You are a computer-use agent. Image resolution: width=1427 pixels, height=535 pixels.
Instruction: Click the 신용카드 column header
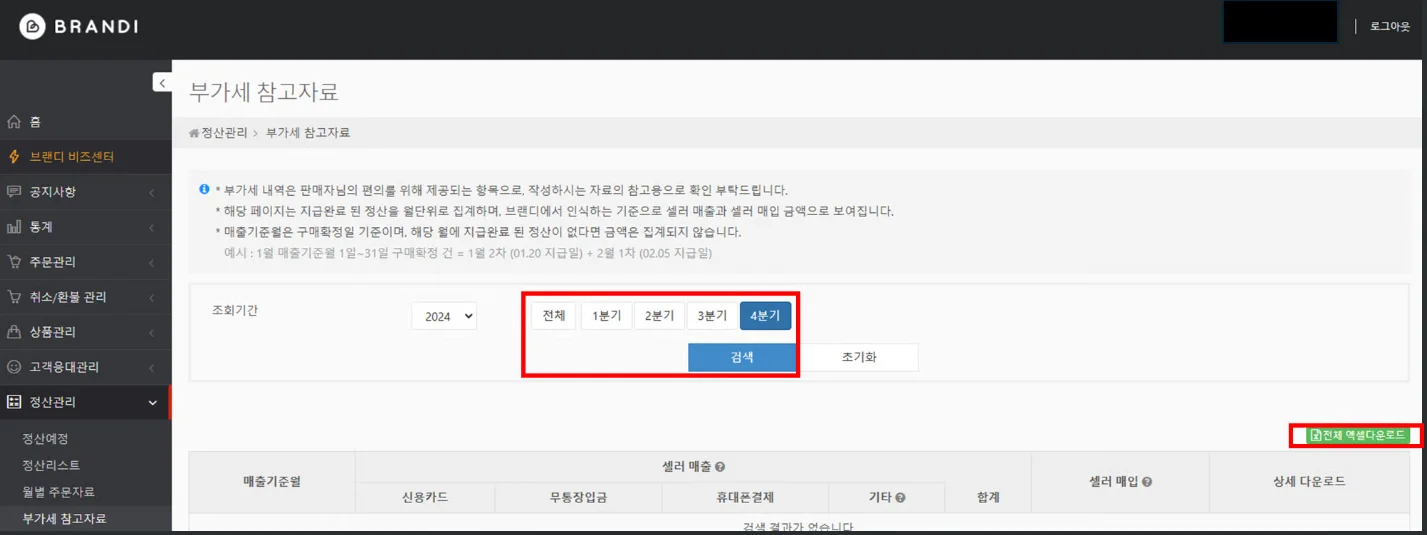click(425, 497)
